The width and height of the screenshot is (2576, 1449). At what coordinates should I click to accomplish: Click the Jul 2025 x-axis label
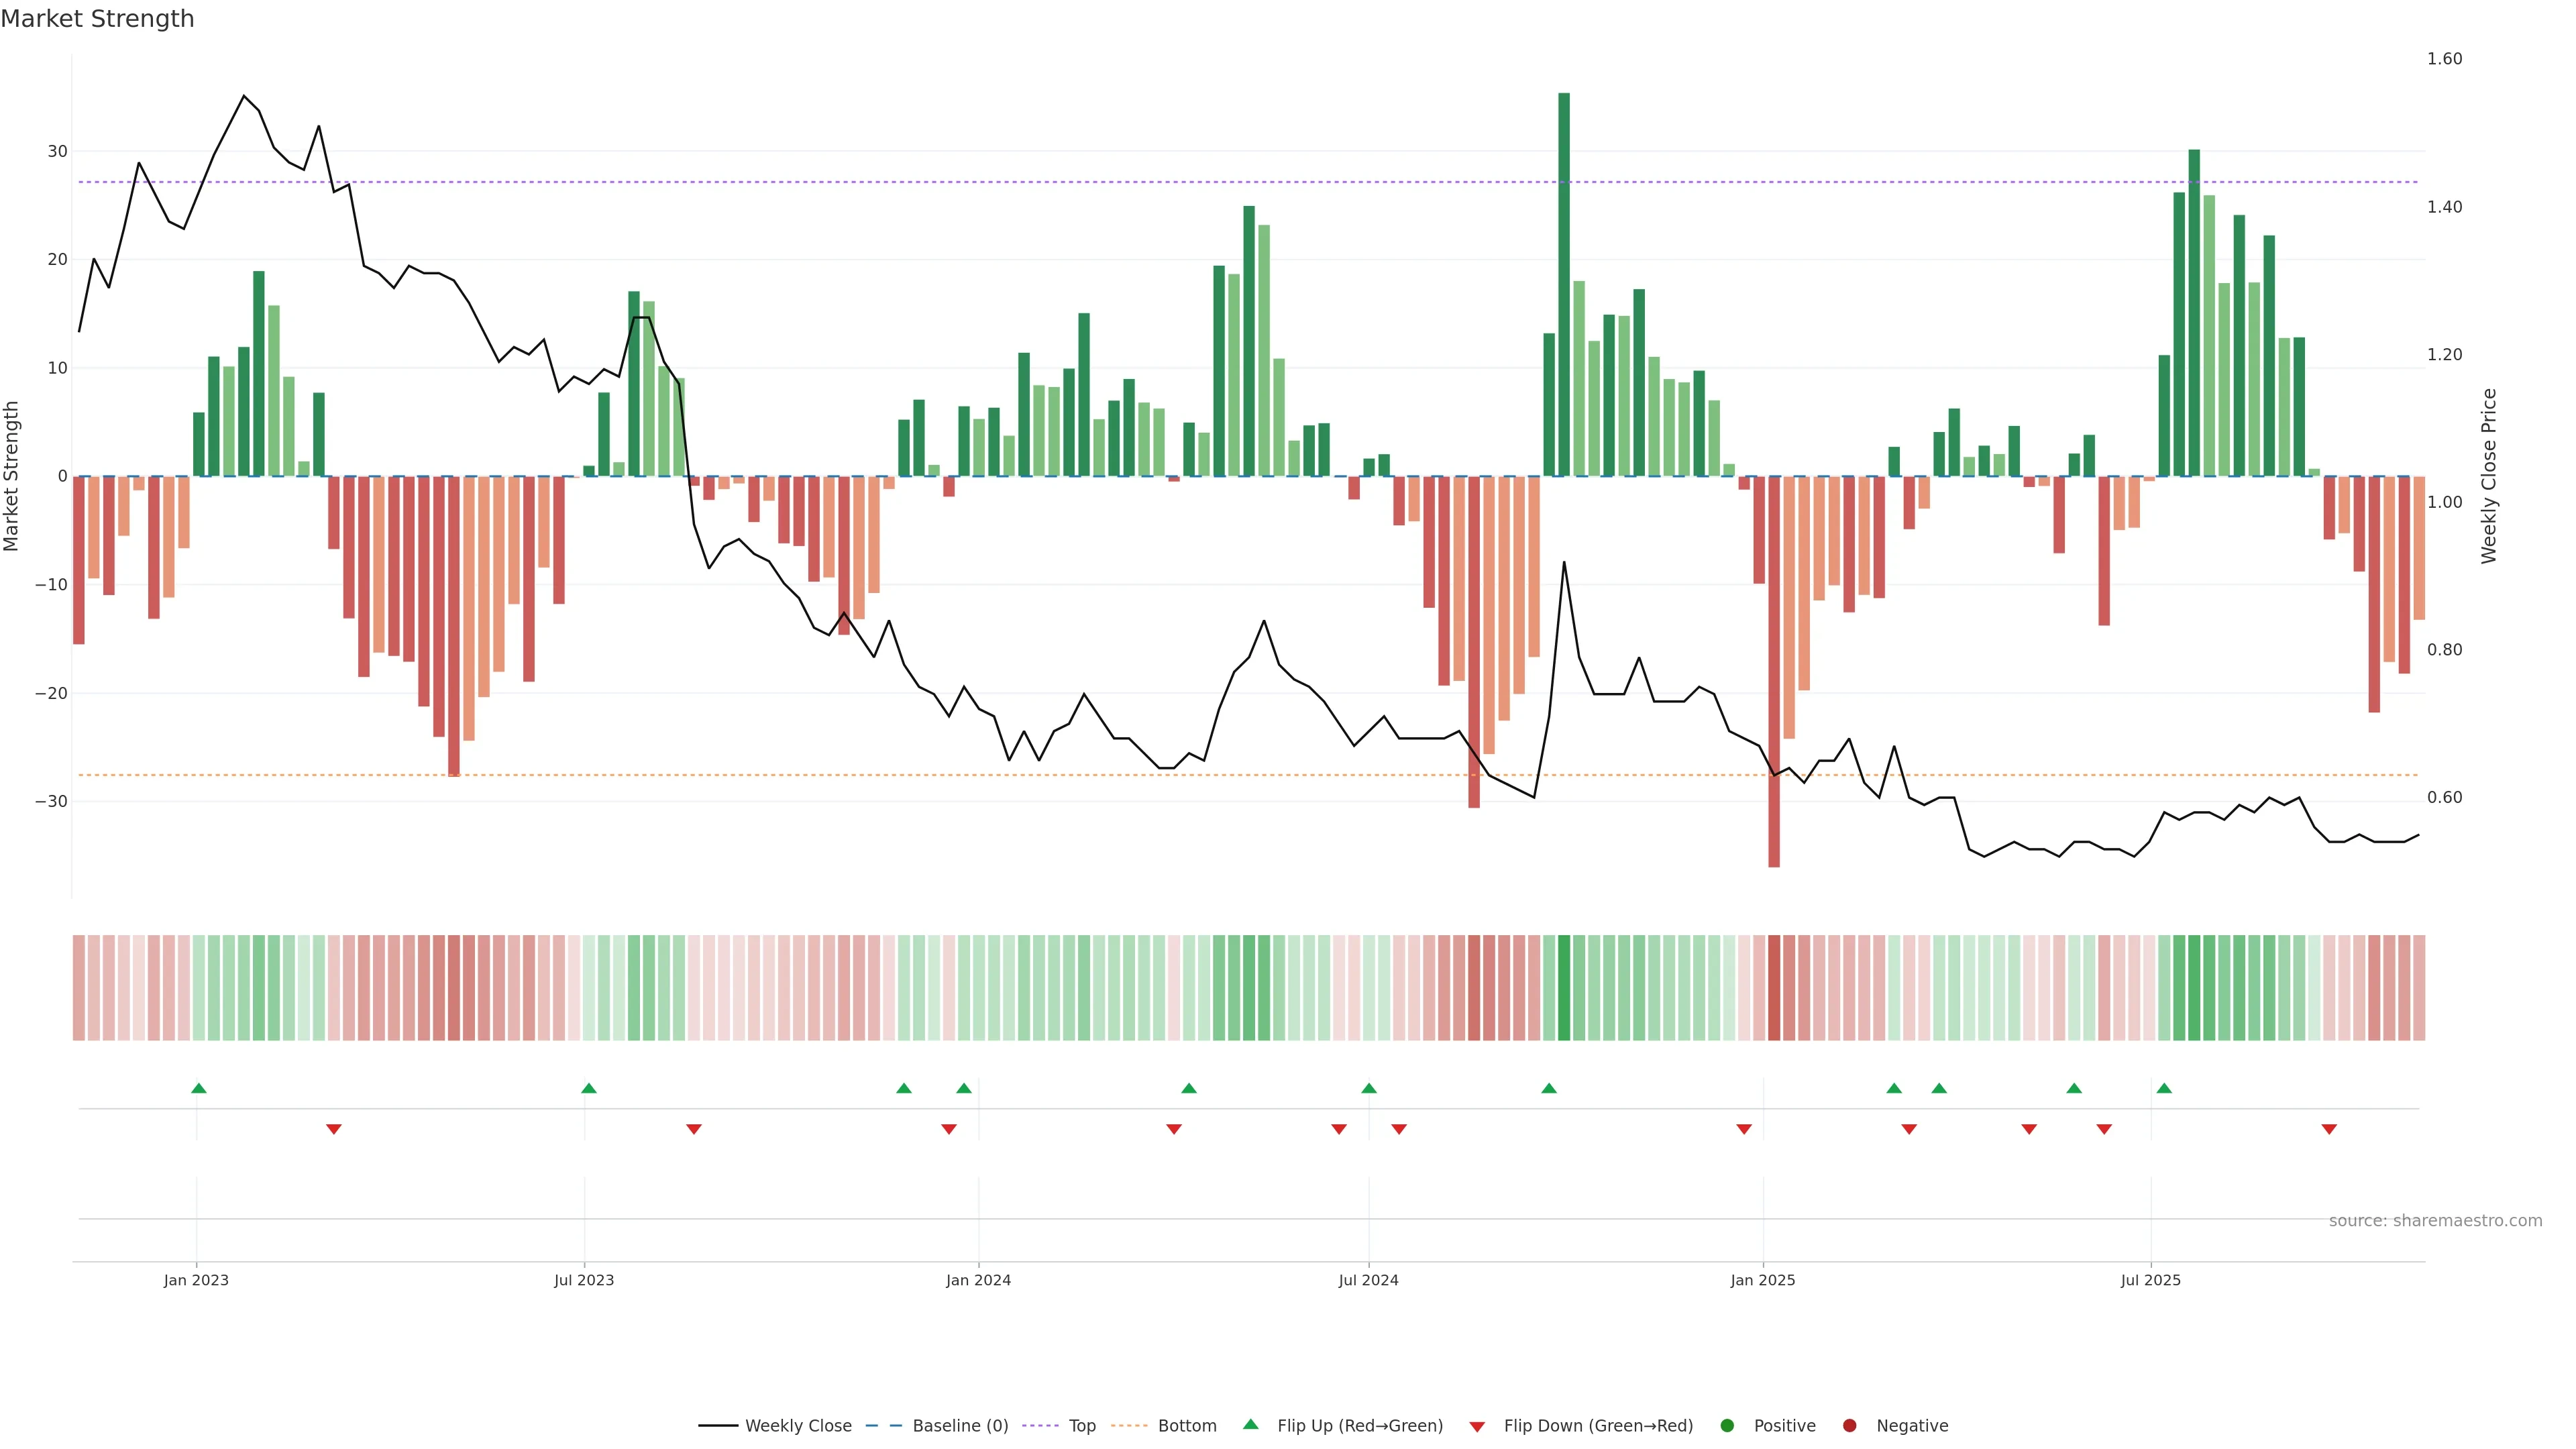tap(2150, 1280)
